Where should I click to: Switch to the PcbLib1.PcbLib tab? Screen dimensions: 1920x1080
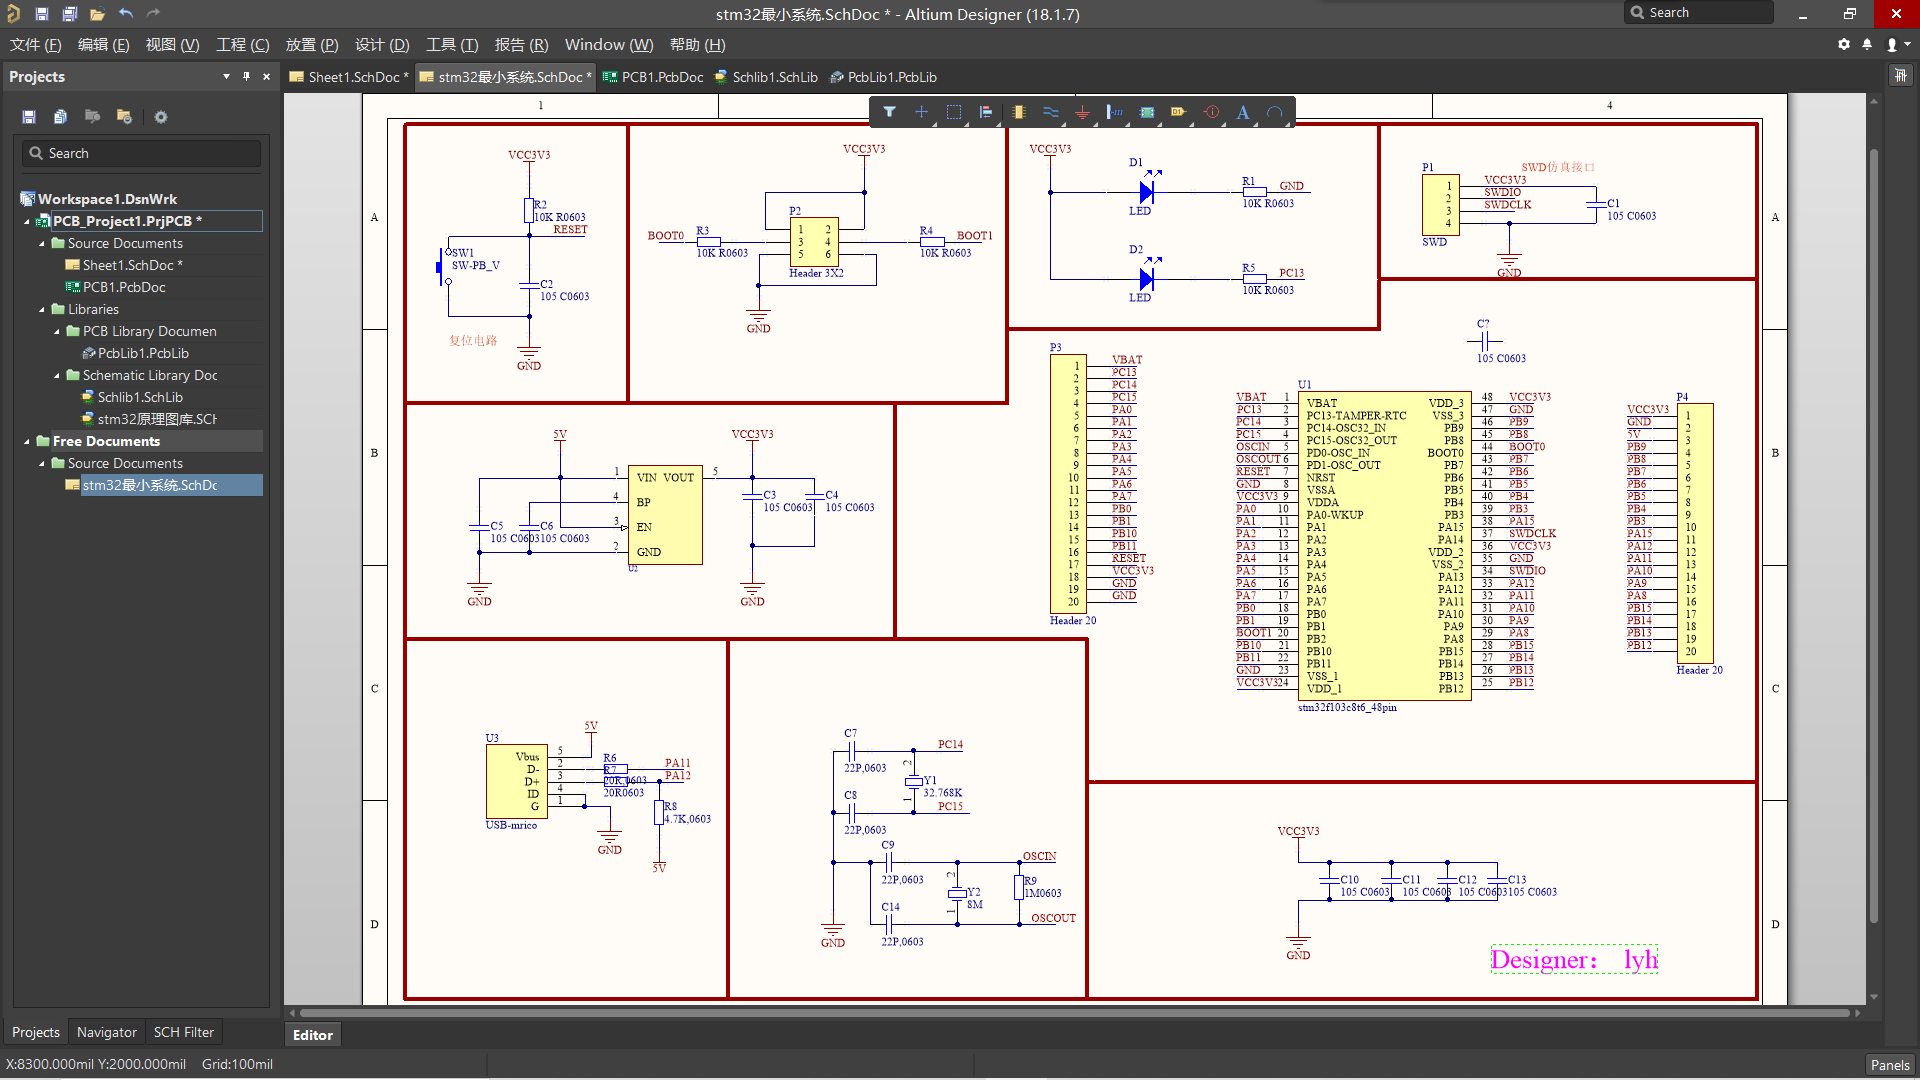pos(883,77)
